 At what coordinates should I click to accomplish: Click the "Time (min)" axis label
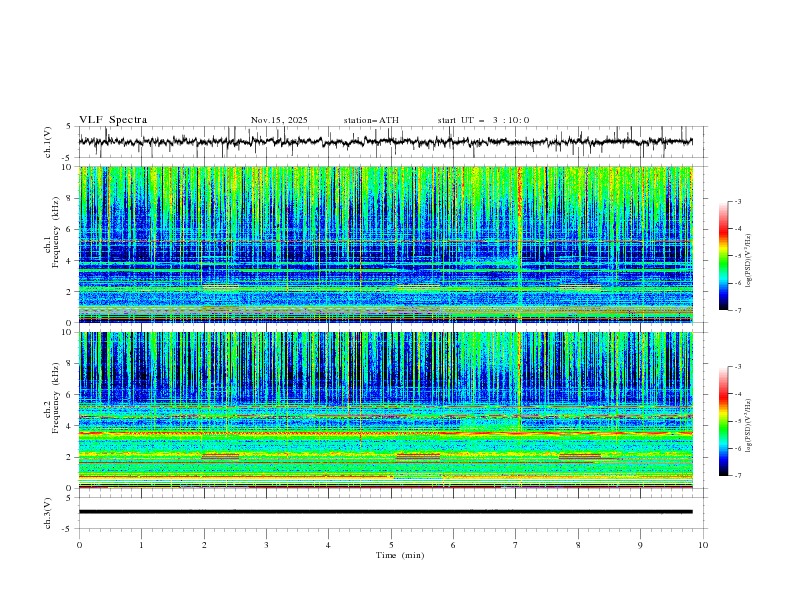pyautogui.click(x=400, y=555)
